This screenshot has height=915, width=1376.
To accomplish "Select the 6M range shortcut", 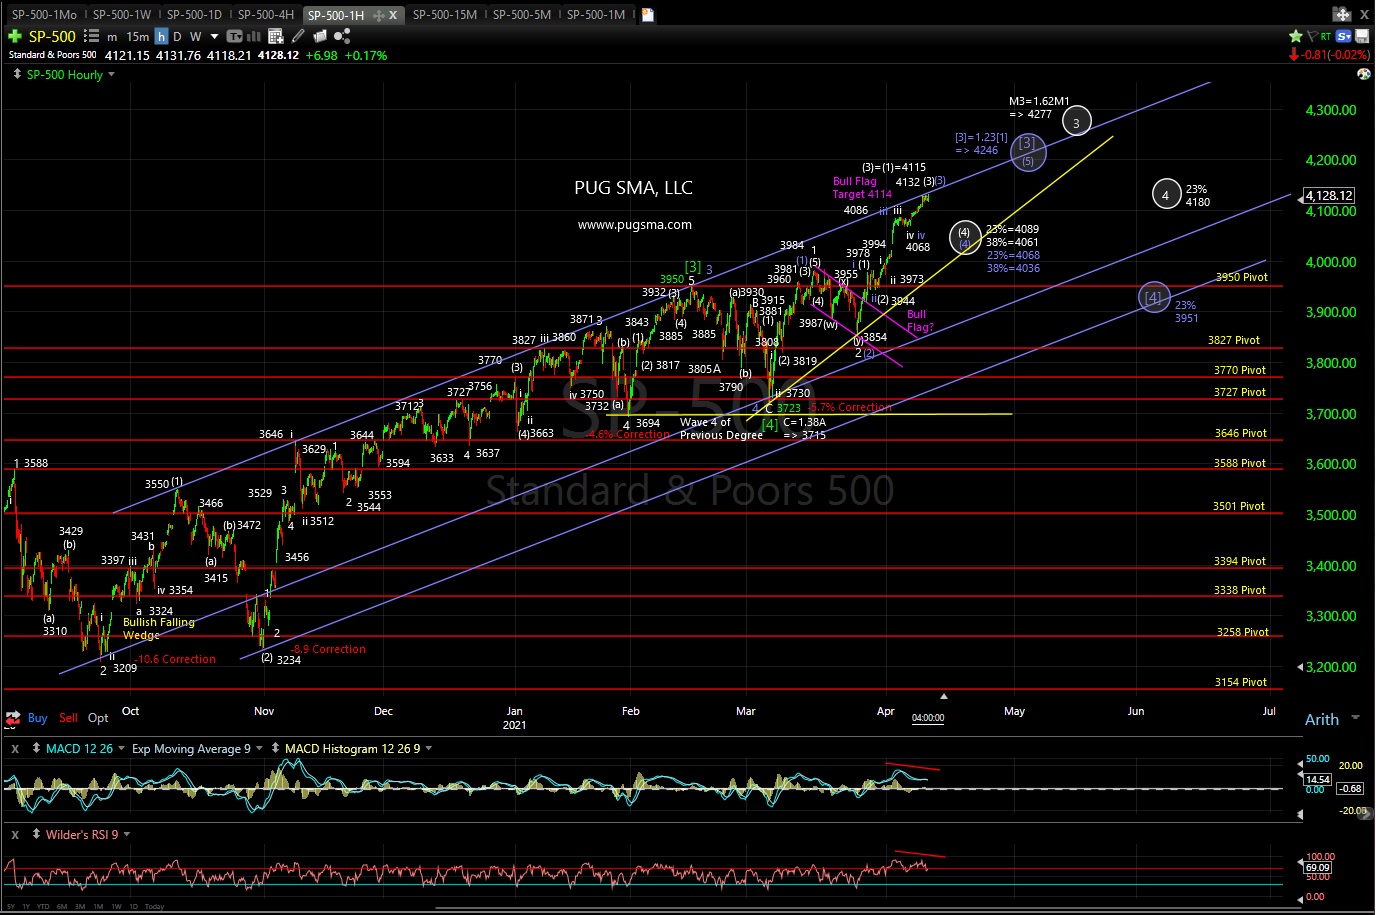I will click(x=62, y=906).
